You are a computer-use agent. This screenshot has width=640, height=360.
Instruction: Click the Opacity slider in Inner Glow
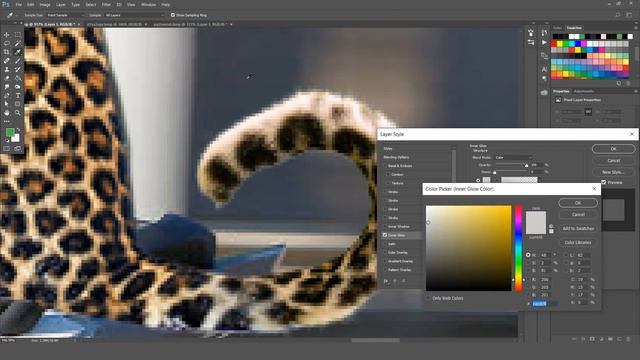coord(511,165)
